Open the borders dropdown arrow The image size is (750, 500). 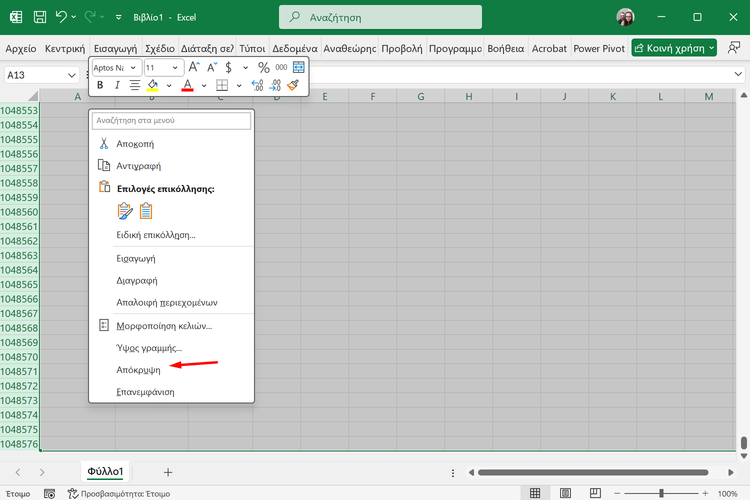pos(237,86)
